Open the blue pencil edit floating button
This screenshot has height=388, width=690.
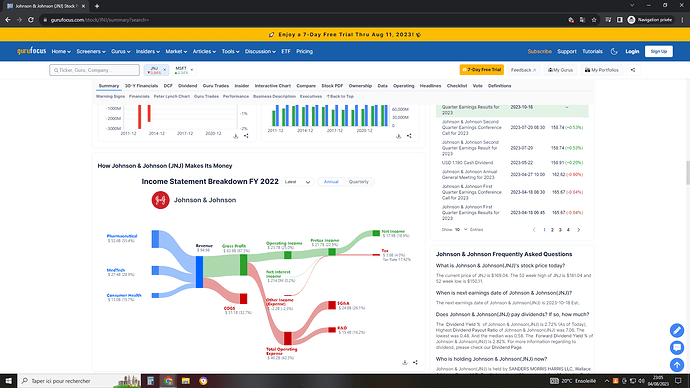click(x=677, y=330)
